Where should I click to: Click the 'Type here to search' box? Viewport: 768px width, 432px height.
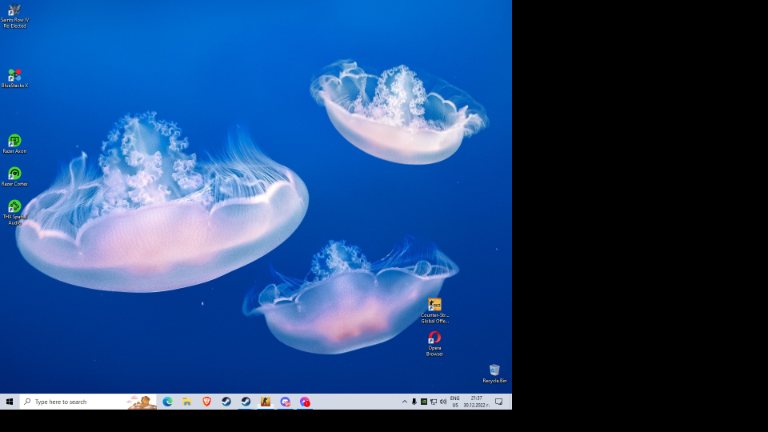(80, 401)
